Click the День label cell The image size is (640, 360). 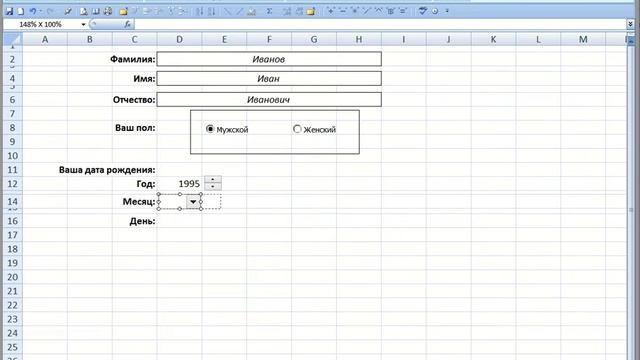pos(142,221)
